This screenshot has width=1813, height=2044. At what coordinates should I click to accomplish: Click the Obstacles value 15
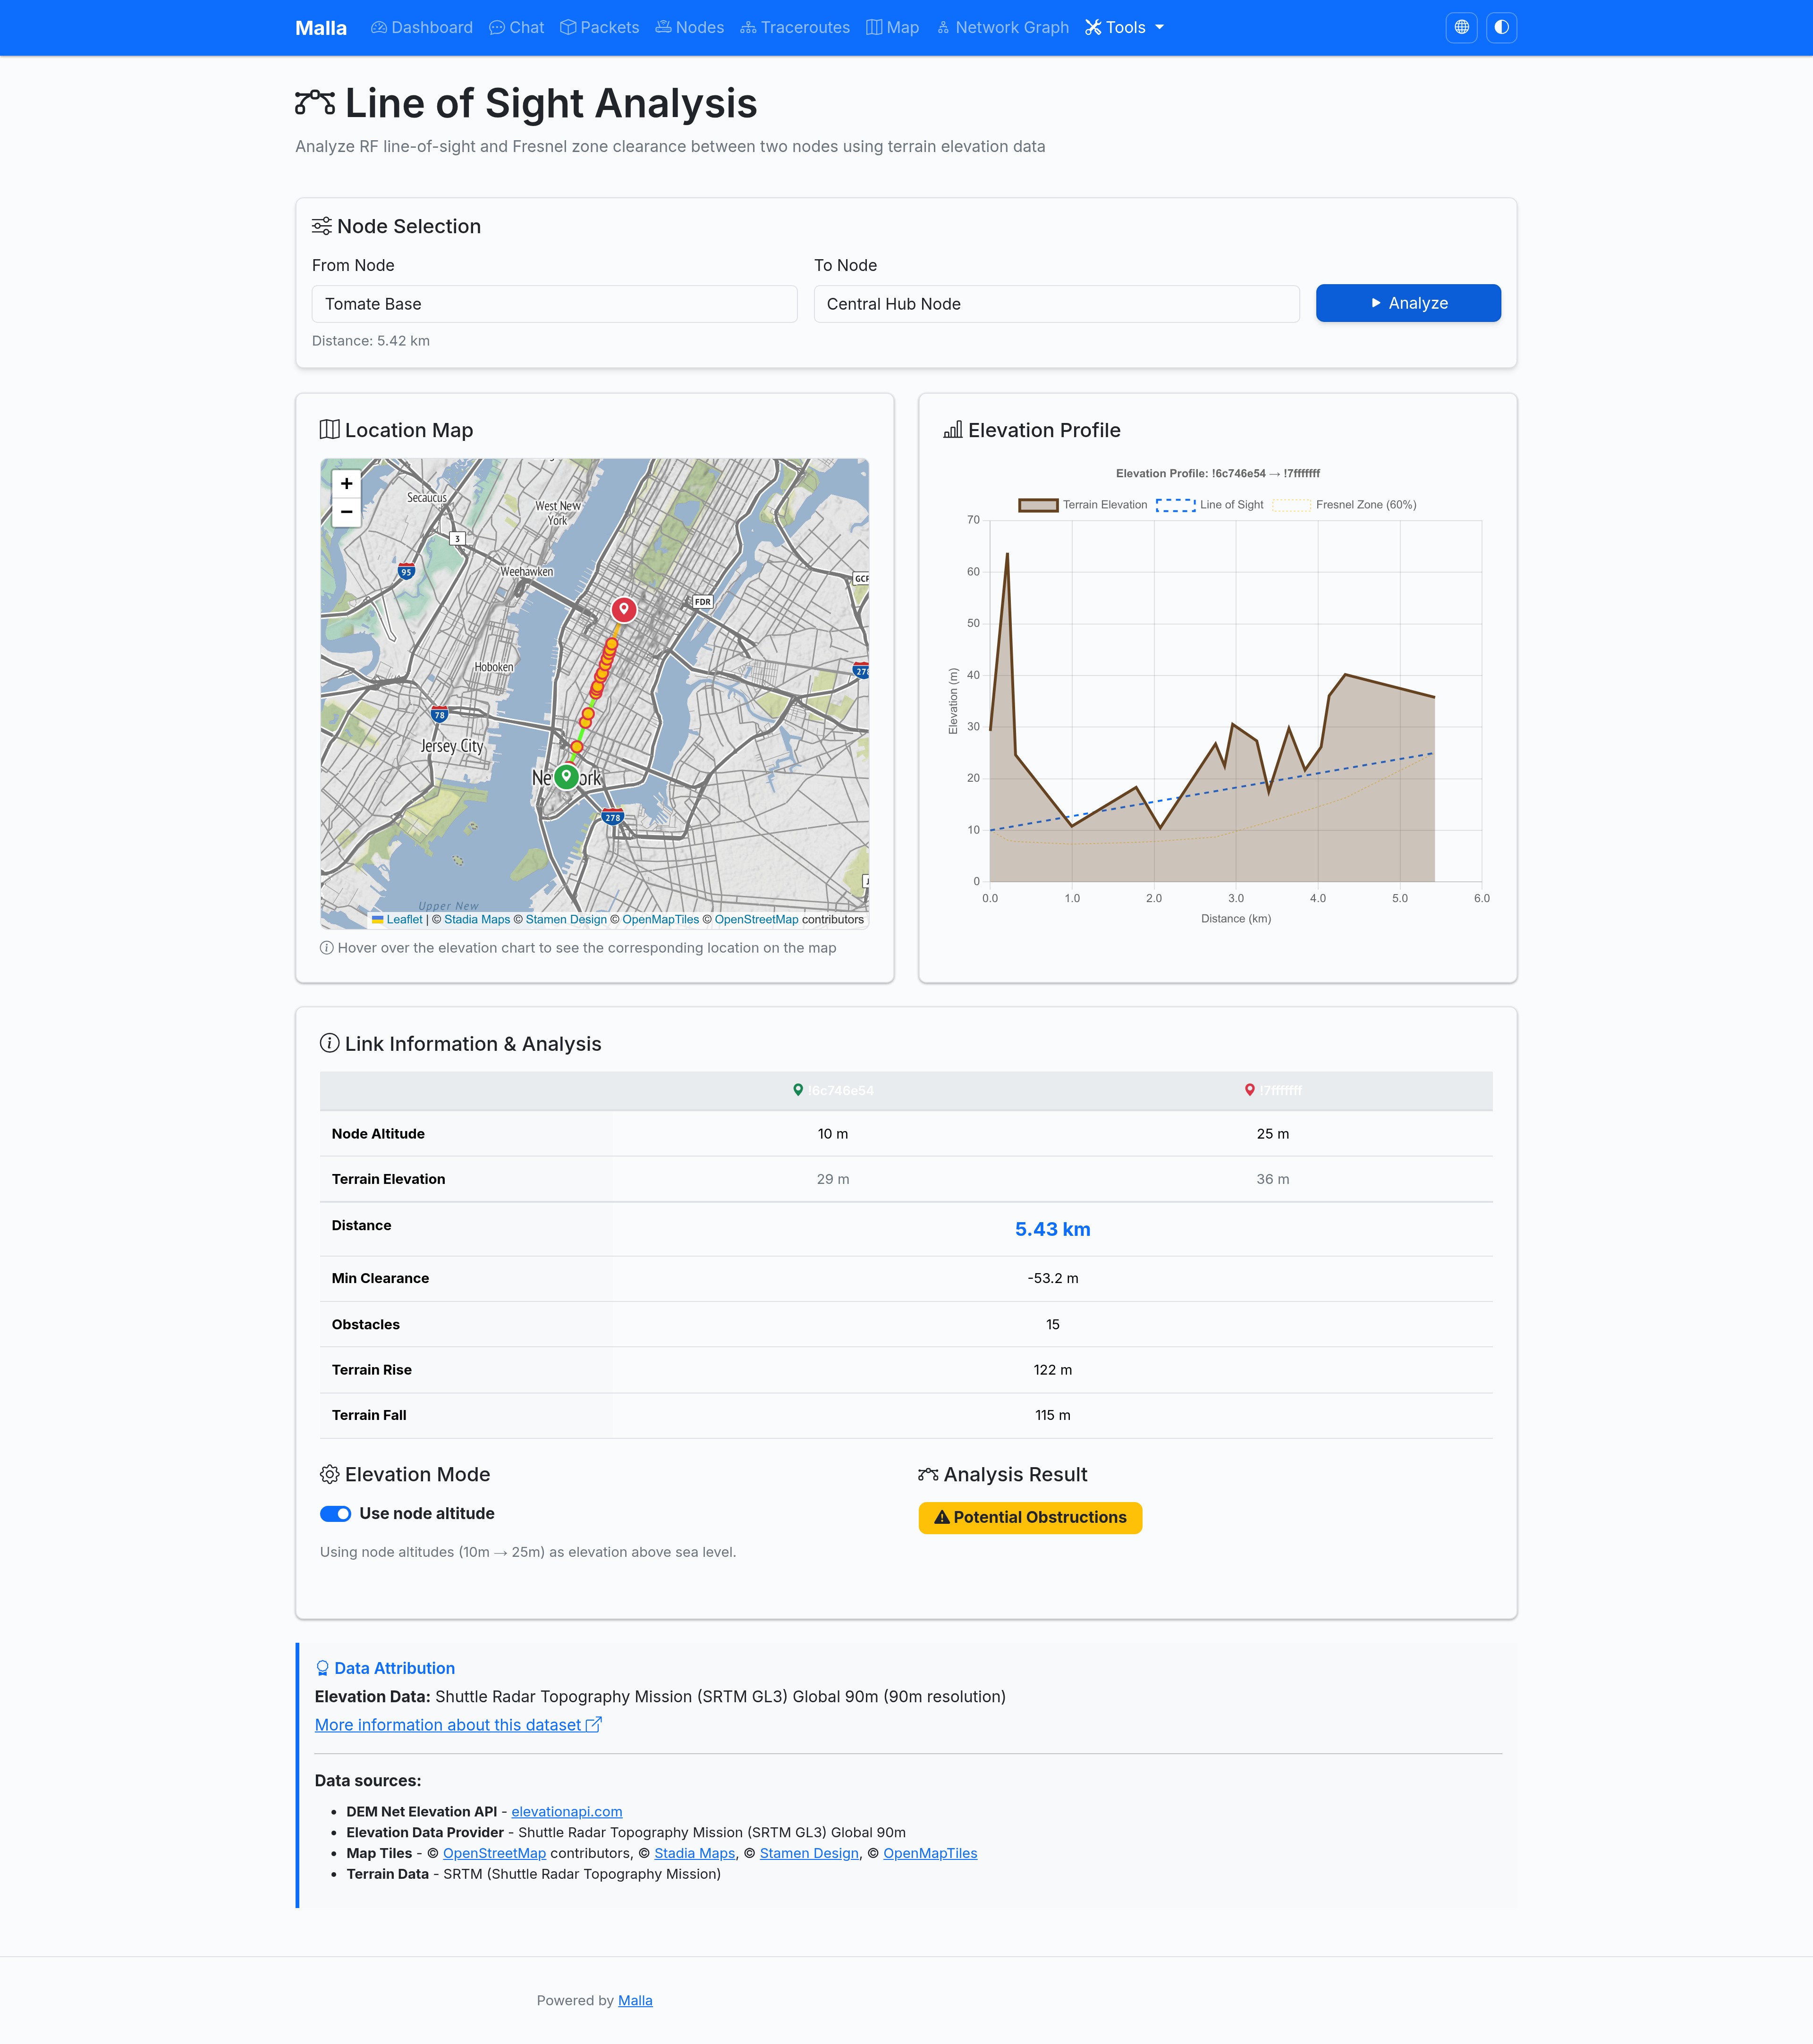tap(1053, 1325)
